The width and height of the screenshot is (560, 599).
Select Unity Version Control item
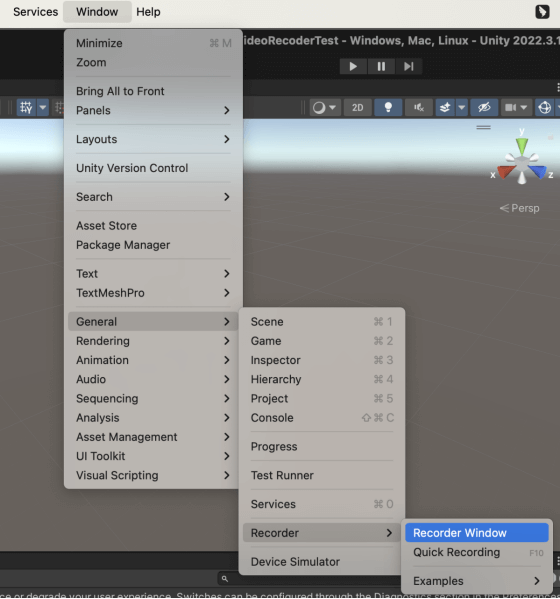(153, 168)
